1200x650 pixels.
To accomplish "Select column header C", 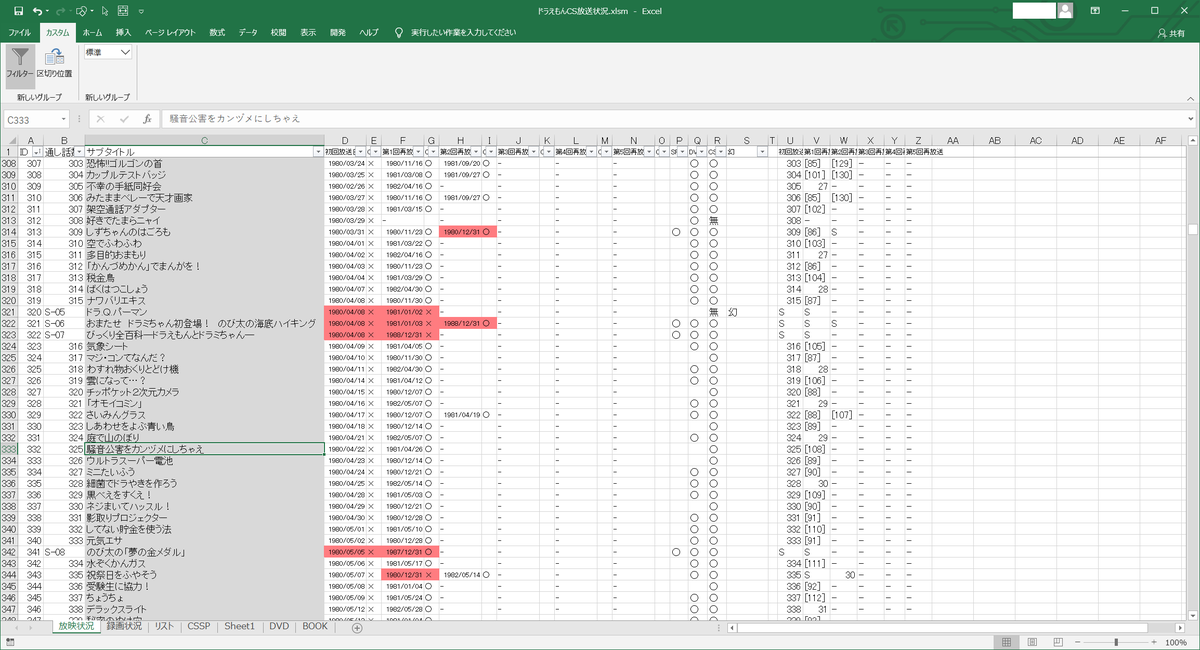I will click(205, 140).
